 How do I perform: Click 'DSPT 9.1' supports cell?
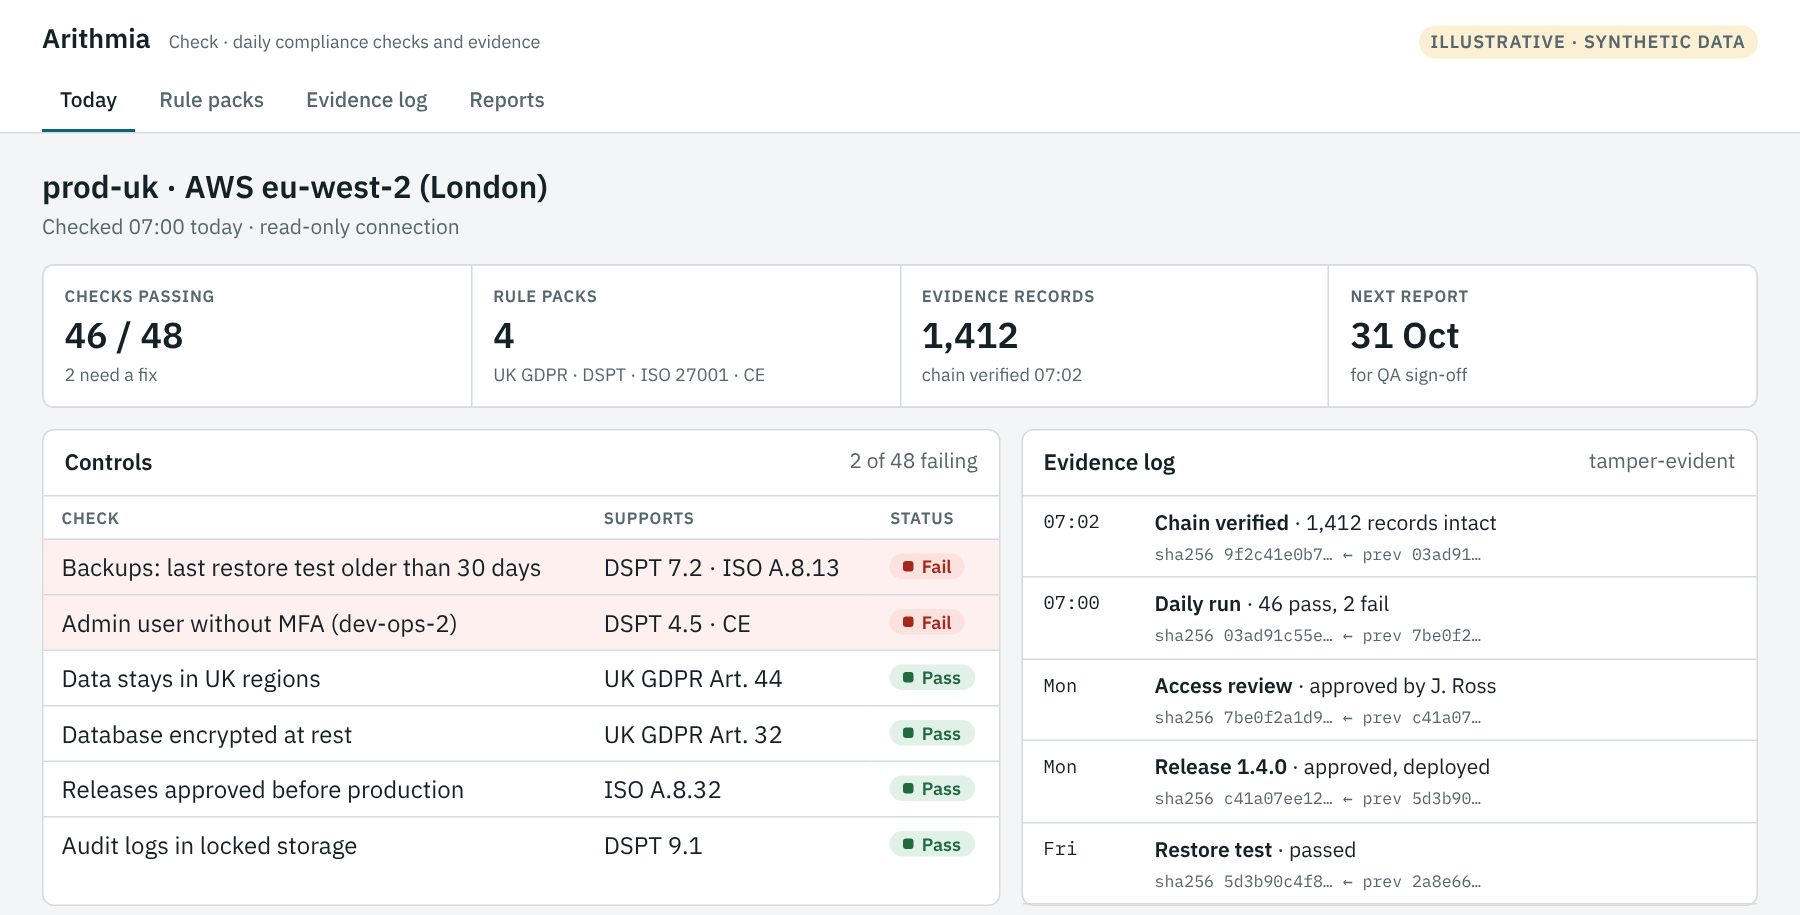coord(653,846)
